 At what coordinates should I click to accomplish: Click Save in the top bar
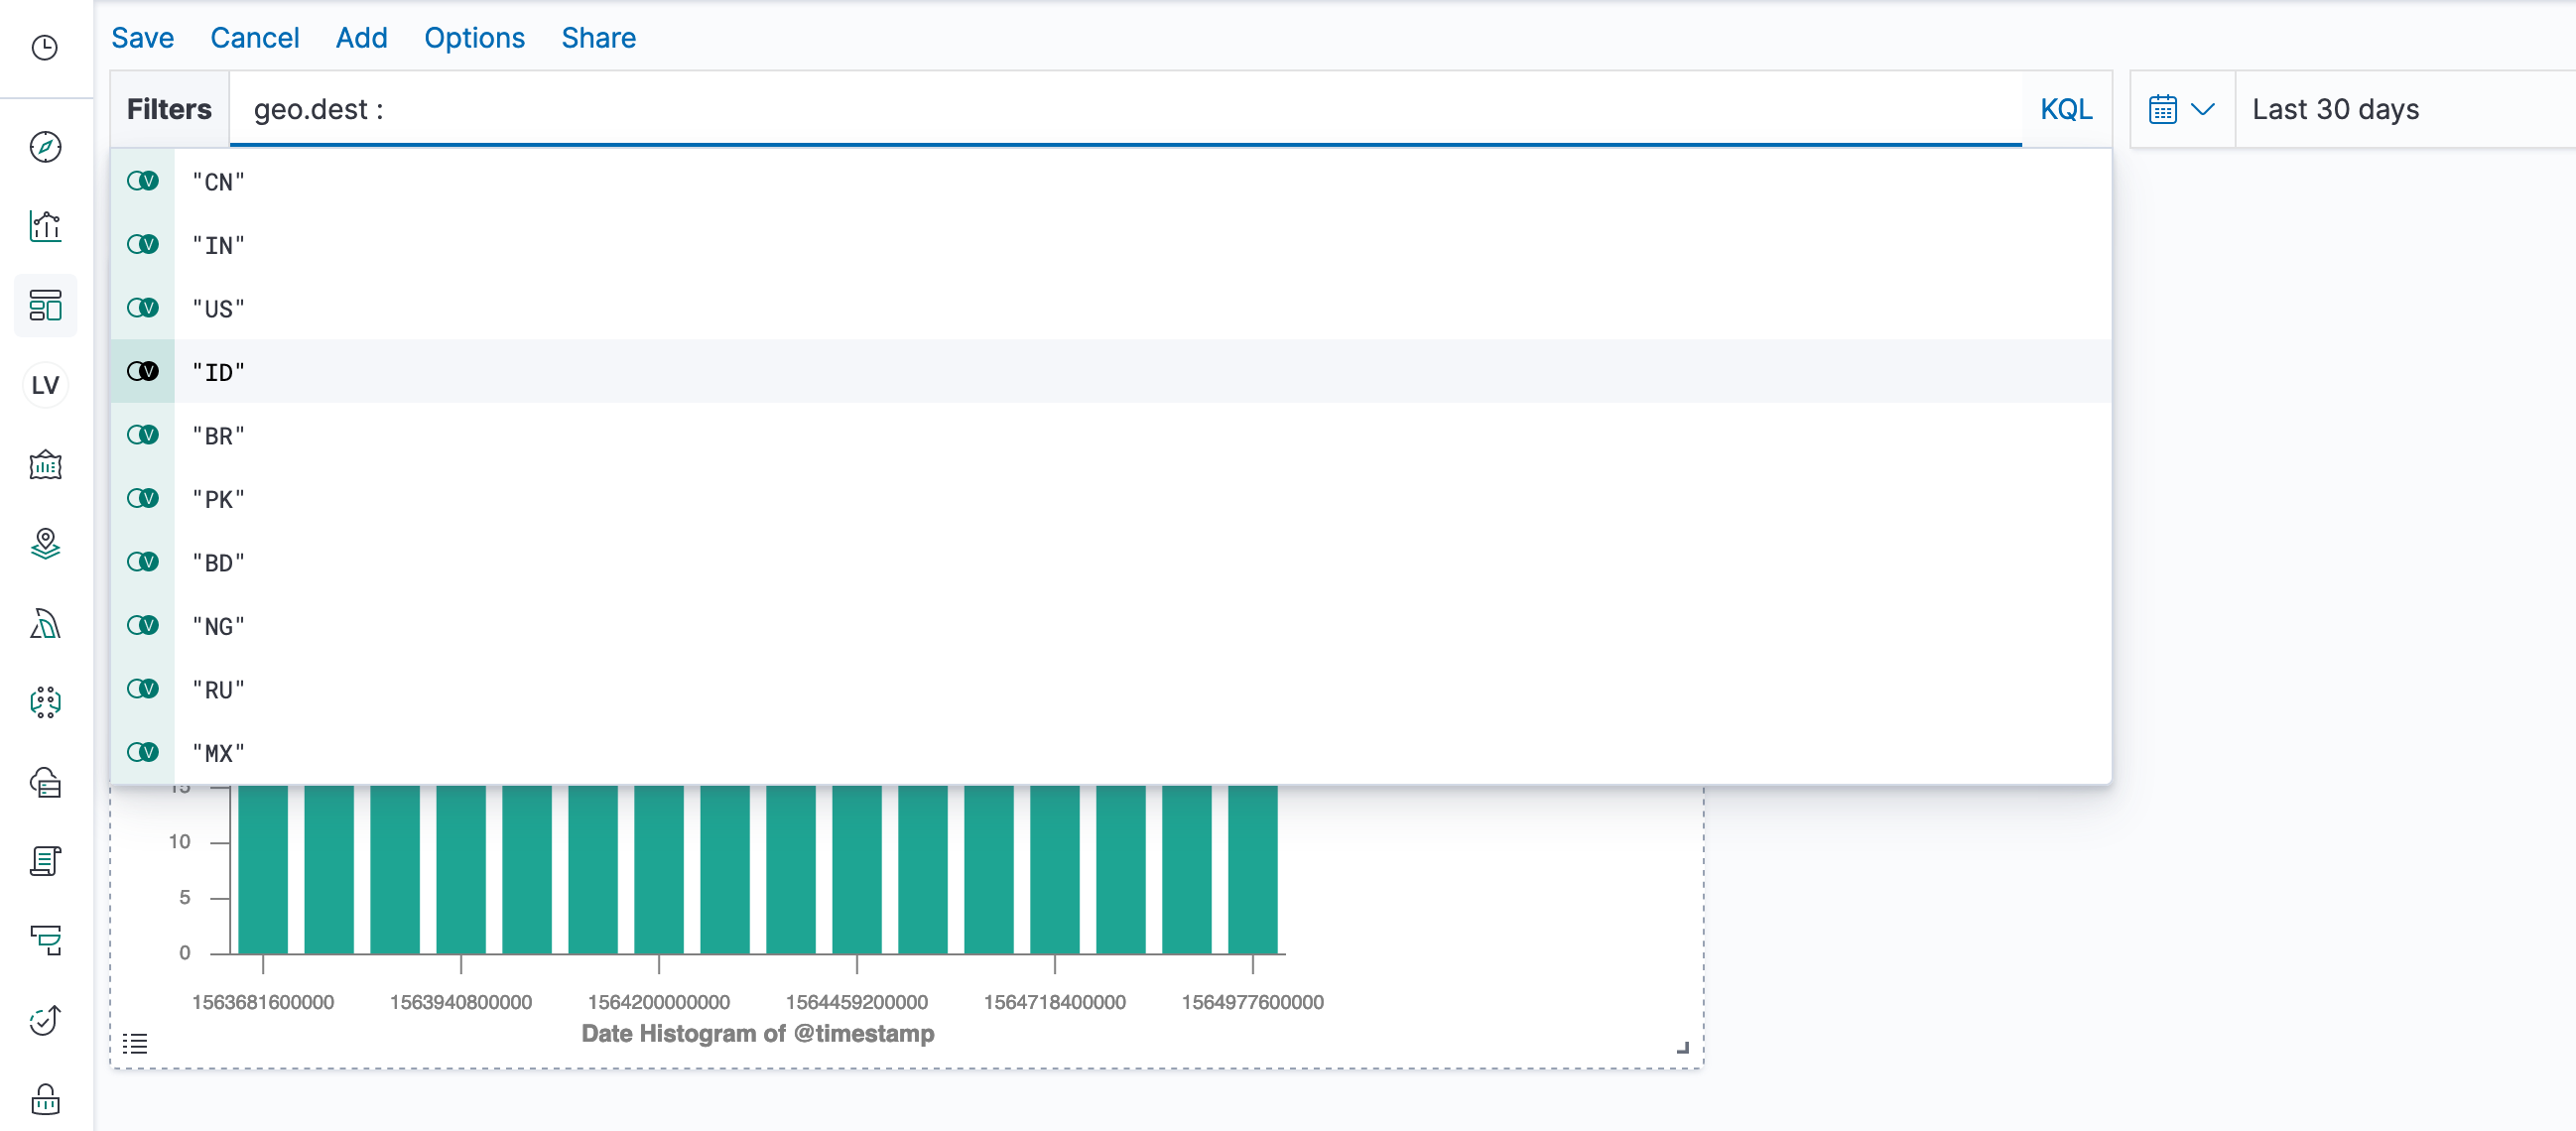(x=142, y=38)
